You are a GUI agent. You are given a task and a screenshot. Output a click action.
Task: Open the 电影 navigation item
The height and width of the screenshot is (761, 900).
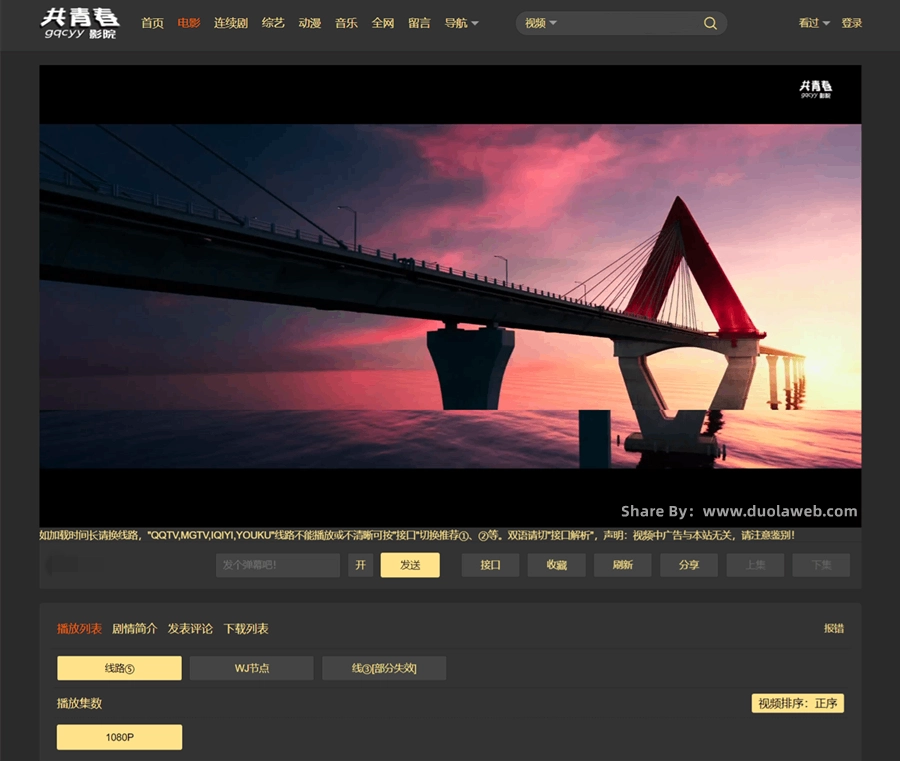pyautogui.click(x=189, y=23)
